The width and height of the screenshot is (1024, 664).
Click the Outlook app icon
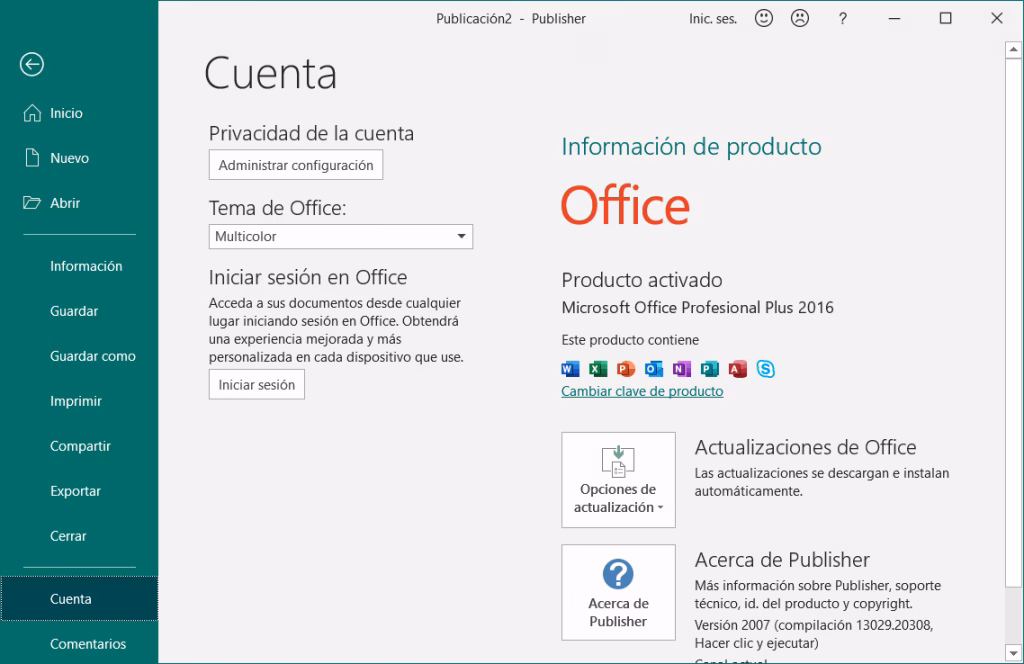[654, 369]
